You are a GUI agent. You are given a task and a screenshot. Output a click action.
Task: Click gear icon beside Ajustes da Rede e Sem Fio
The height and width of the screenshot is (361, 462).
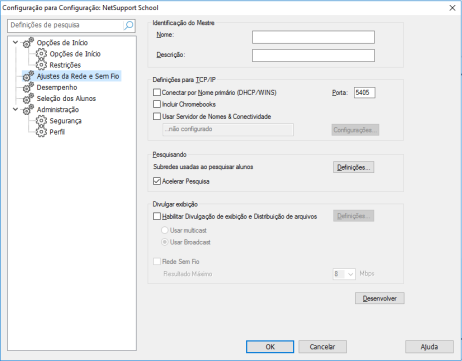coord(28,76)
